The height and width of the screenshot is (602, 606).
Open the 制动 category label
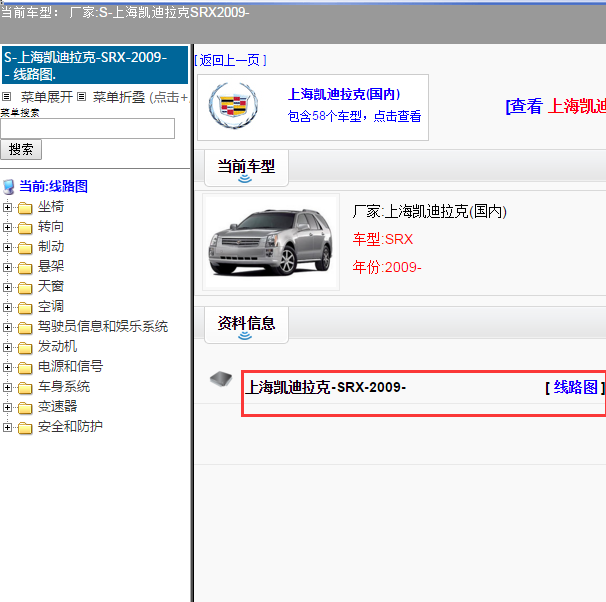tap(51, 247)
